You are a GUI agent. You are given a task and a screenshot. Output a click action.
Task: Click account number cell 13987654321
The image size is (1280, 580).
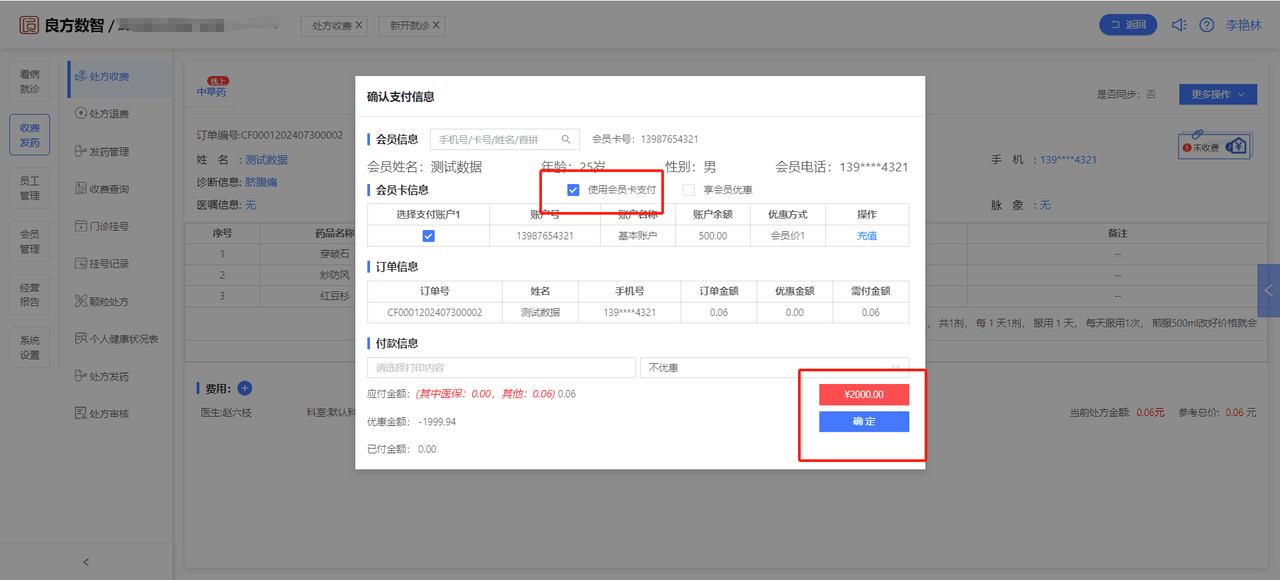click(x=545, y=236)
